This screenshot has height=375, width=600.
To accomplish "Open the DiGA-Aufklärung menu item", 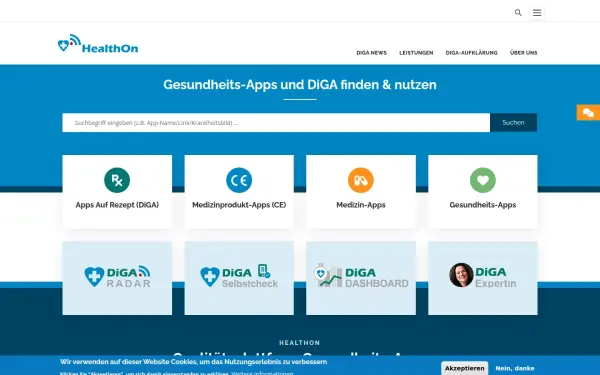I will click(x=471, y=53).
